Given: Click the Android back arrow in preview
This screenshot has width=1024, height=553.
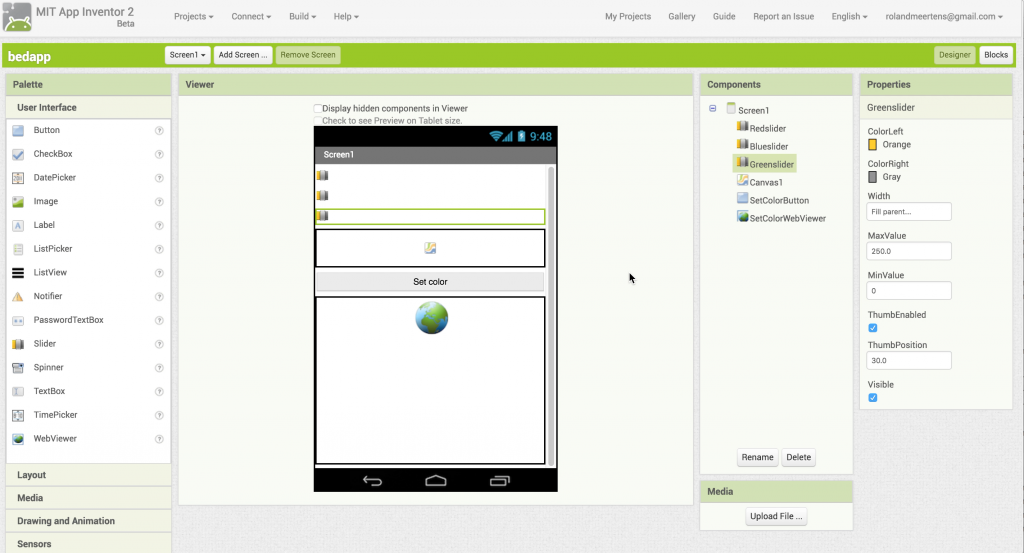Looking at the screenshot, I should click(372, 481).
